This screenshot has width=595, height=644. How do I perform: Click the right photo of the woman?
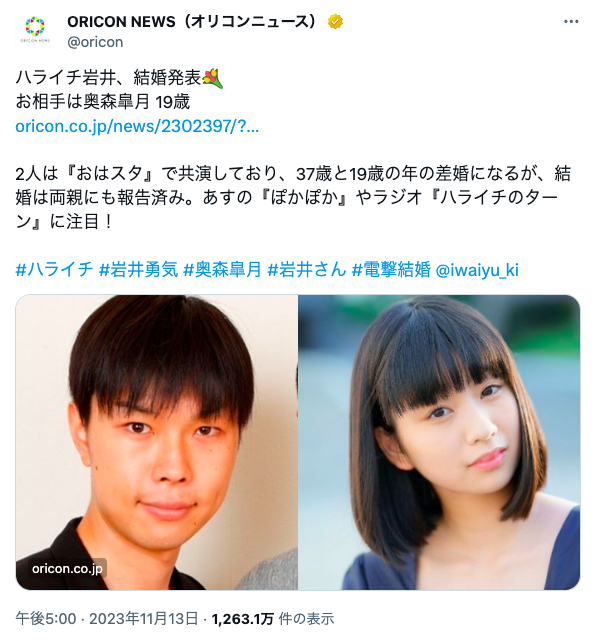439,442
